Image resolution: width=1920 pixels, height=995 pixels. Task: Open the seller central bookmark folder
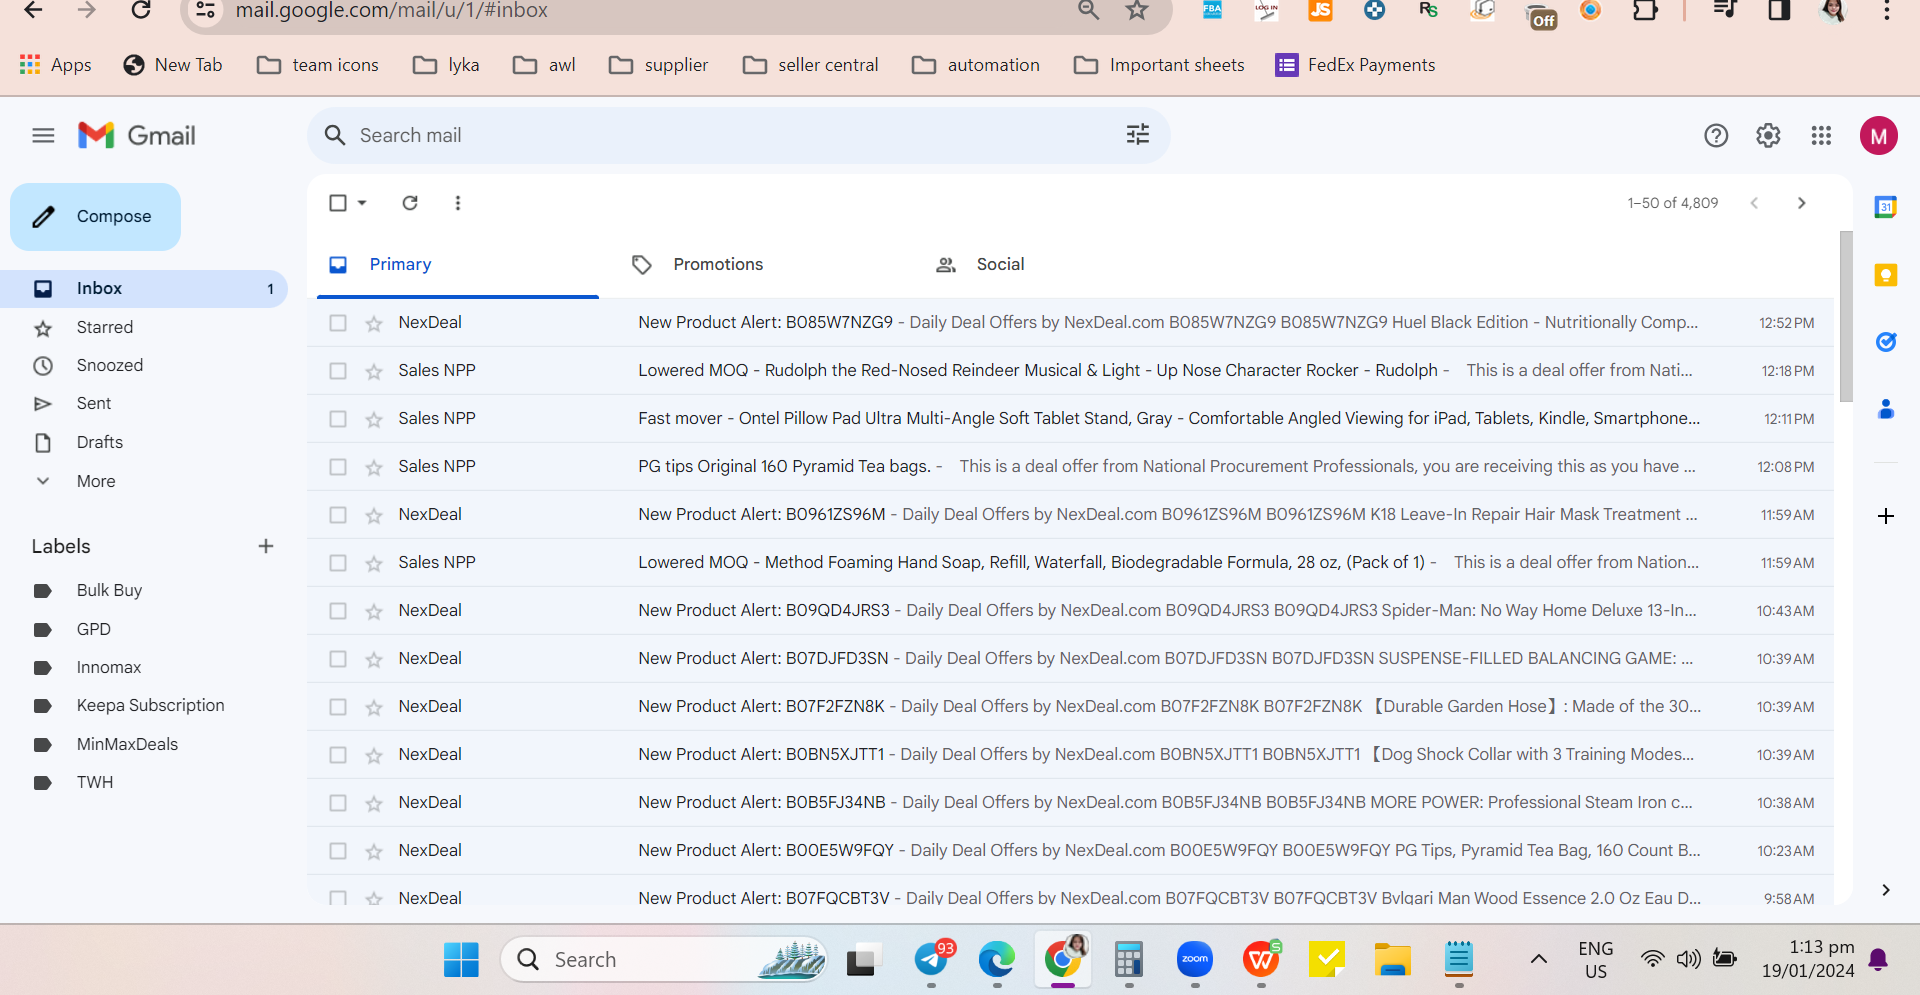click(811, 65)
